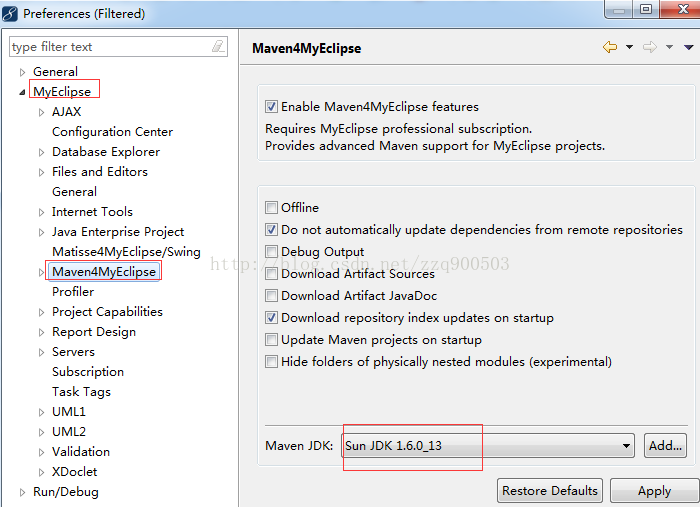This screenshot has width=700, height=507.
Task: Enable the Debug Output checkbox
Action: tap(271, 252)
